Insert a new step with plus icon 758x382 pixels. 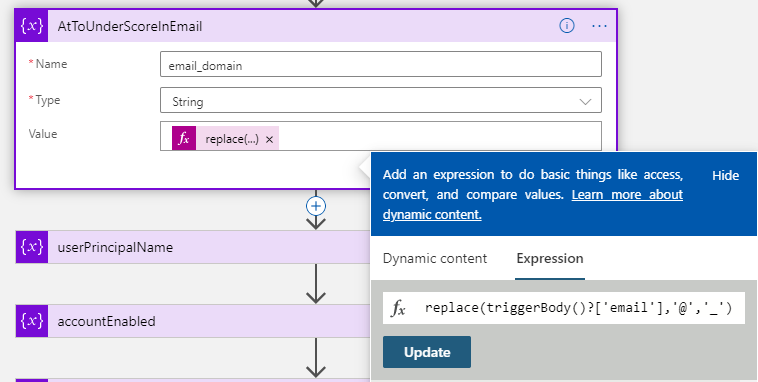click(316, 206)
